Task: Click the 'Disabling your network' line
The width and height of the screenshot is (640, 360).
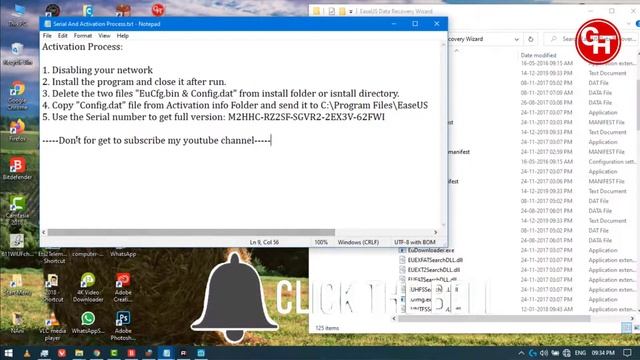Action: click(x=98, y=70)
